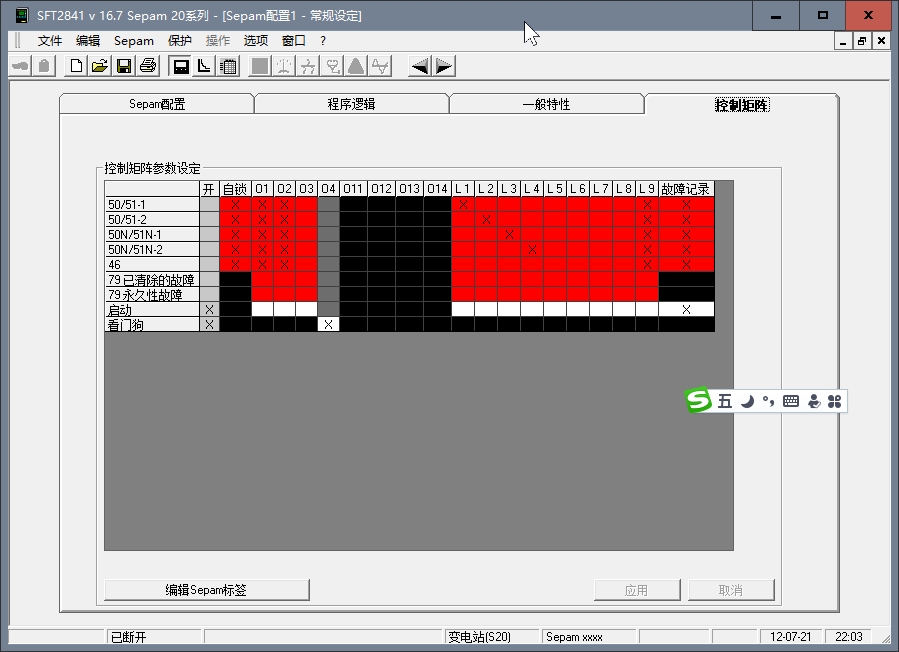Click the grayed clipboard paste icon
899x652 pixels.
click(x=44, y=67)
